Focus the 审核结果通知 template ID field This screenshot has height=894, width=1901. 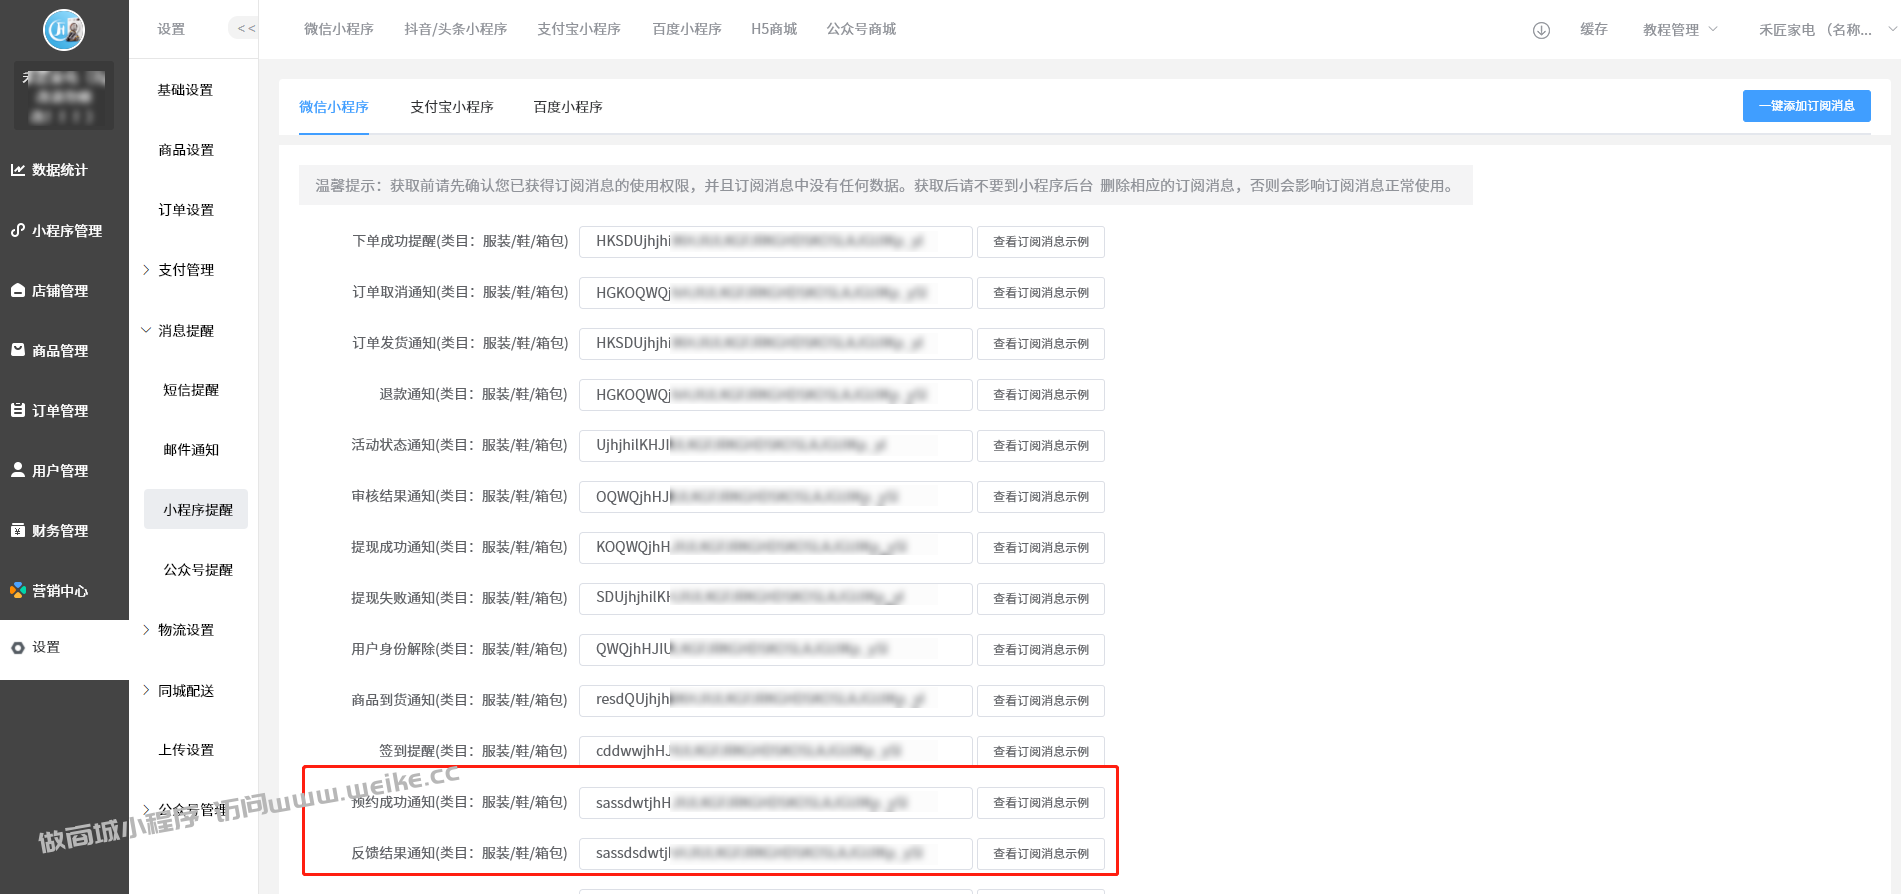(775, 497)
